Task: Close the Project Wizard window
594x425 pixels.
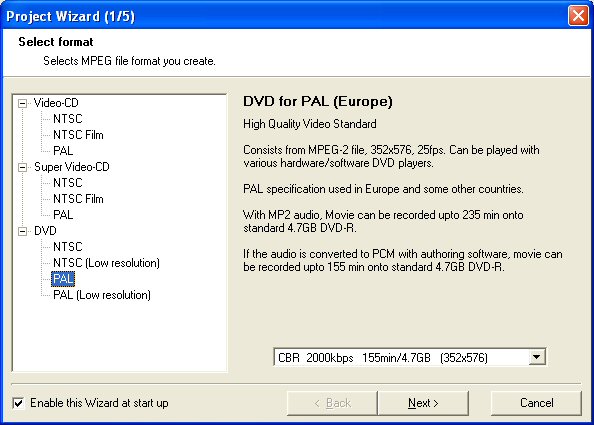Action: tap(578, 16)
